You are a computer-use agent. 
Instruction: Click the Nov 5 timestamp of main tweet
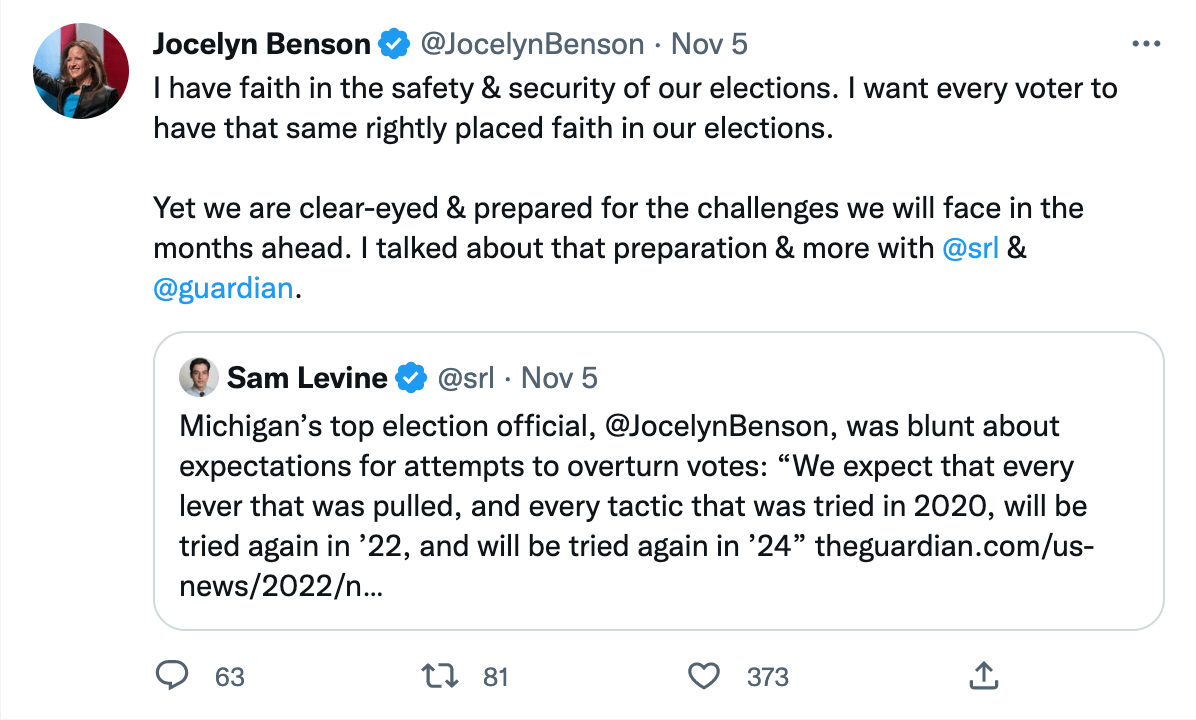point(709,44)
